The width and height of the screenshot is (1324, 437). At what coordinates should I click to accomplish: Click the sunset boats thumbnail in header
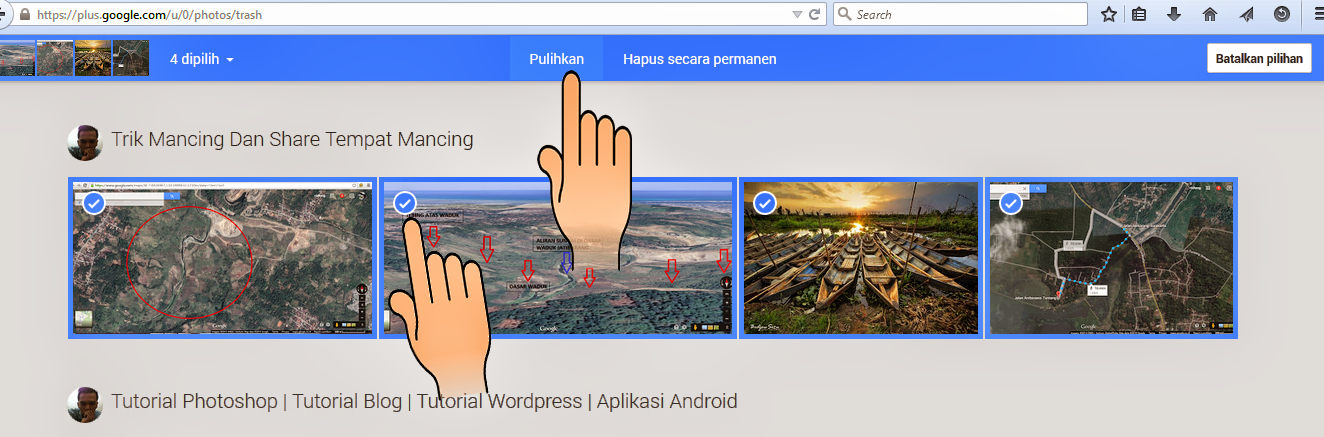[x=93, y=58]
